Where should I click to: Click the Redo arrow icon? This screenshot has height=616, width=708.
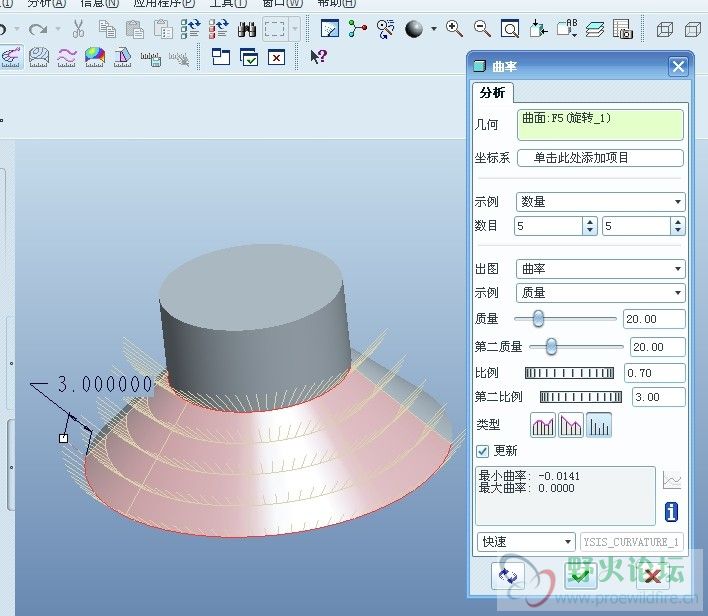click(38, 29)
